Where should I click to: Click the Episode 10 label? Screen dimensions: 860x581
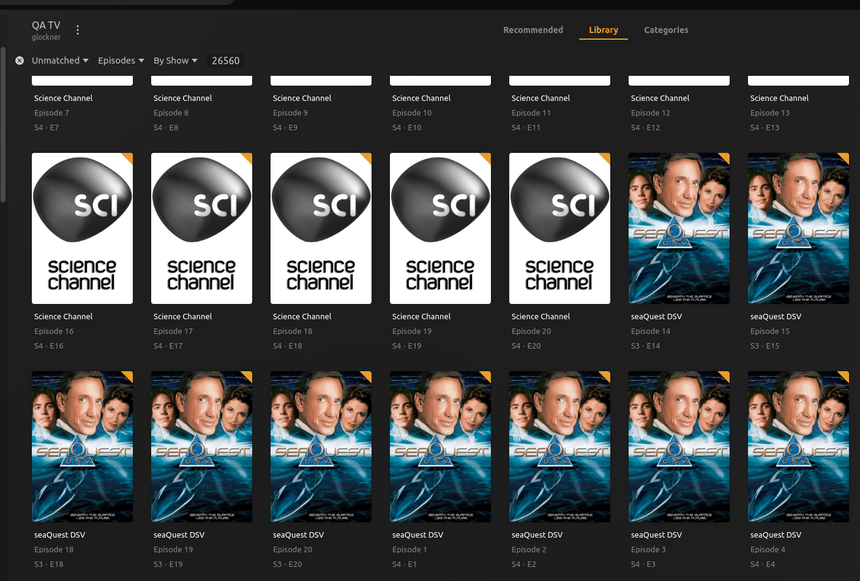click(x=412, y=113)
